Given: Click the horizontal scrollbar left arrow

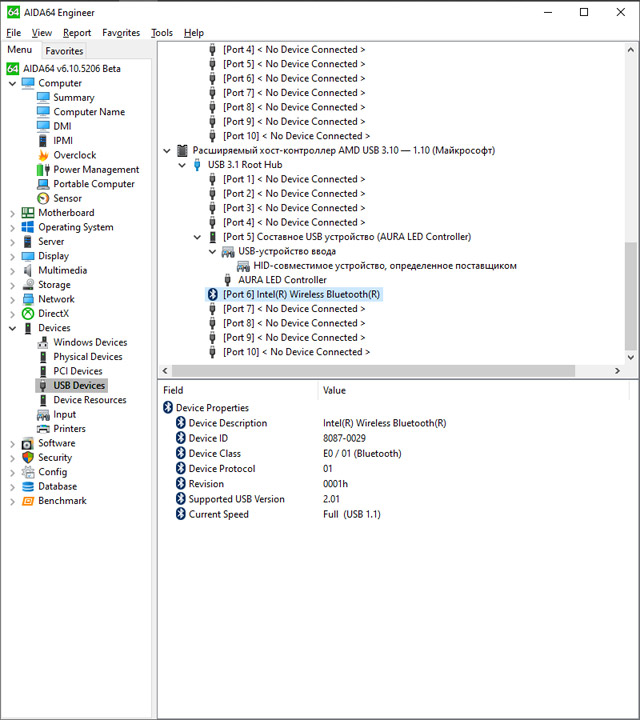Looking at the screenshot, I should tap(165, 371).
